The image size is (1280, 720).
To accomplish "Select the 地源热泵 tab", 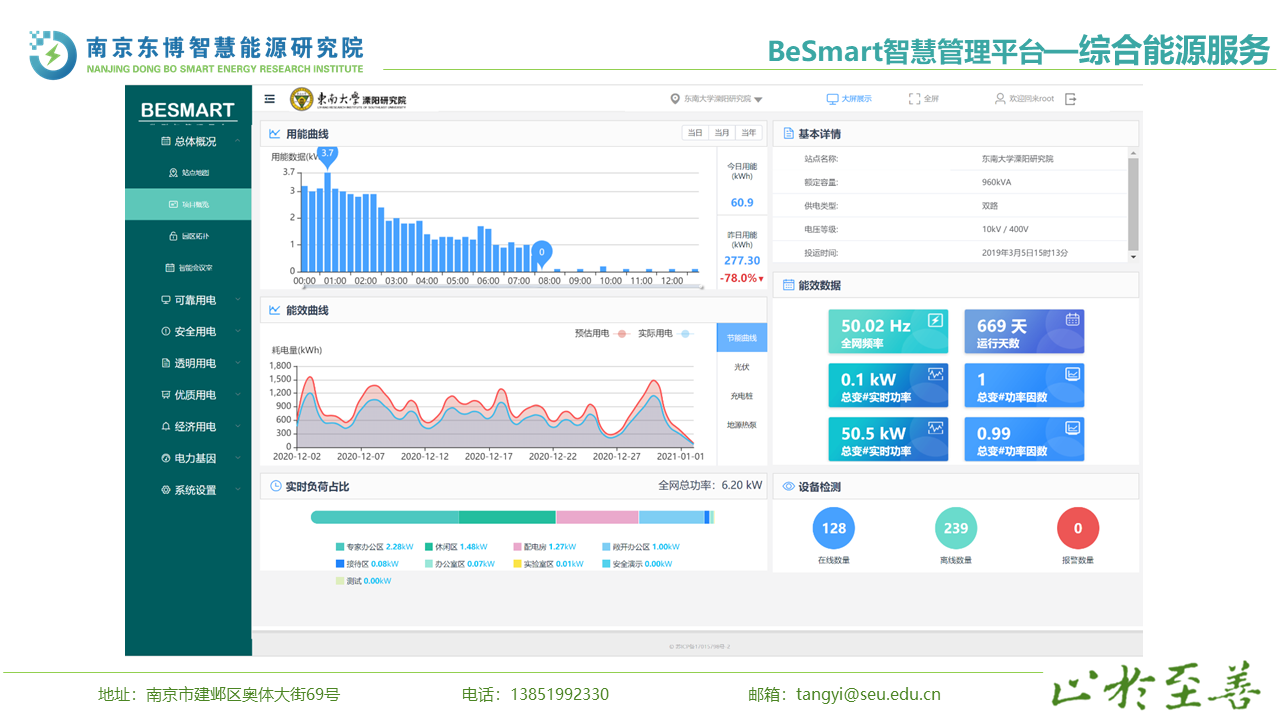I will click(x=742, y=425).
